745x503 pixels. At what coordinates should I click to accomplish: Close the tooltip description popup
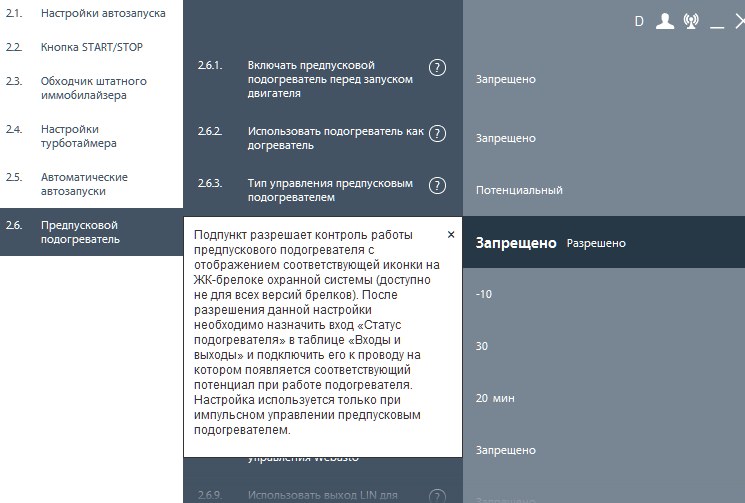[x=451, y=234]
